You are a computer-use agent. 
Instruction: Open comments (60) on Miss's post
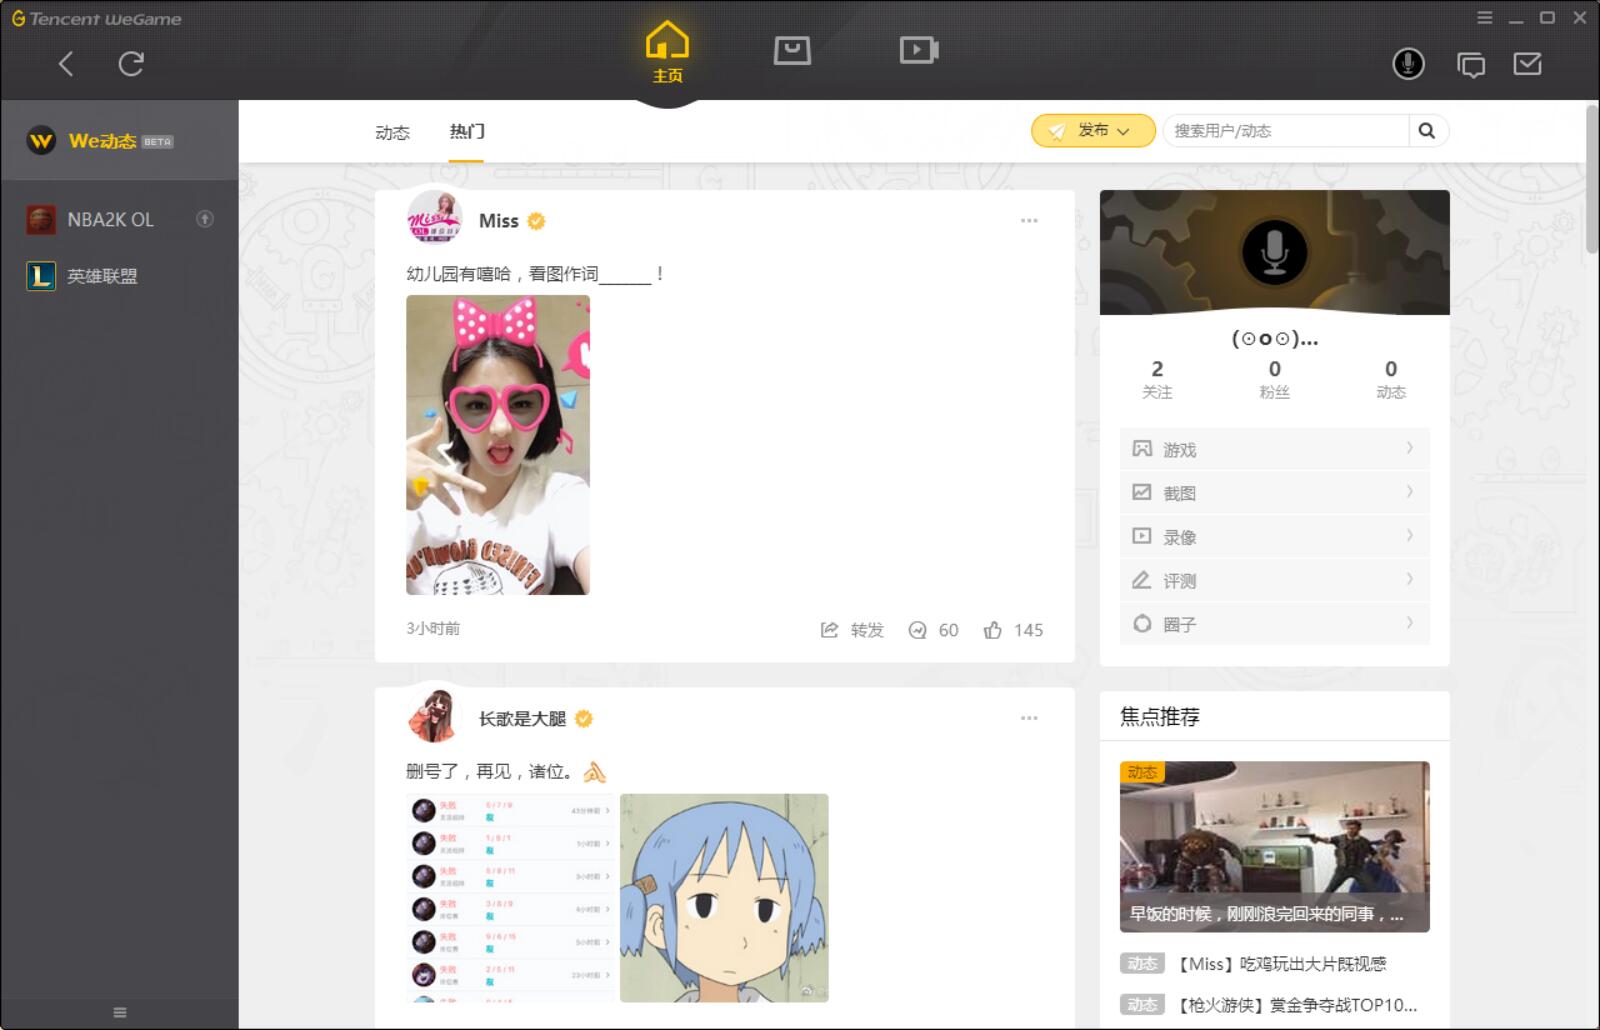933,630
